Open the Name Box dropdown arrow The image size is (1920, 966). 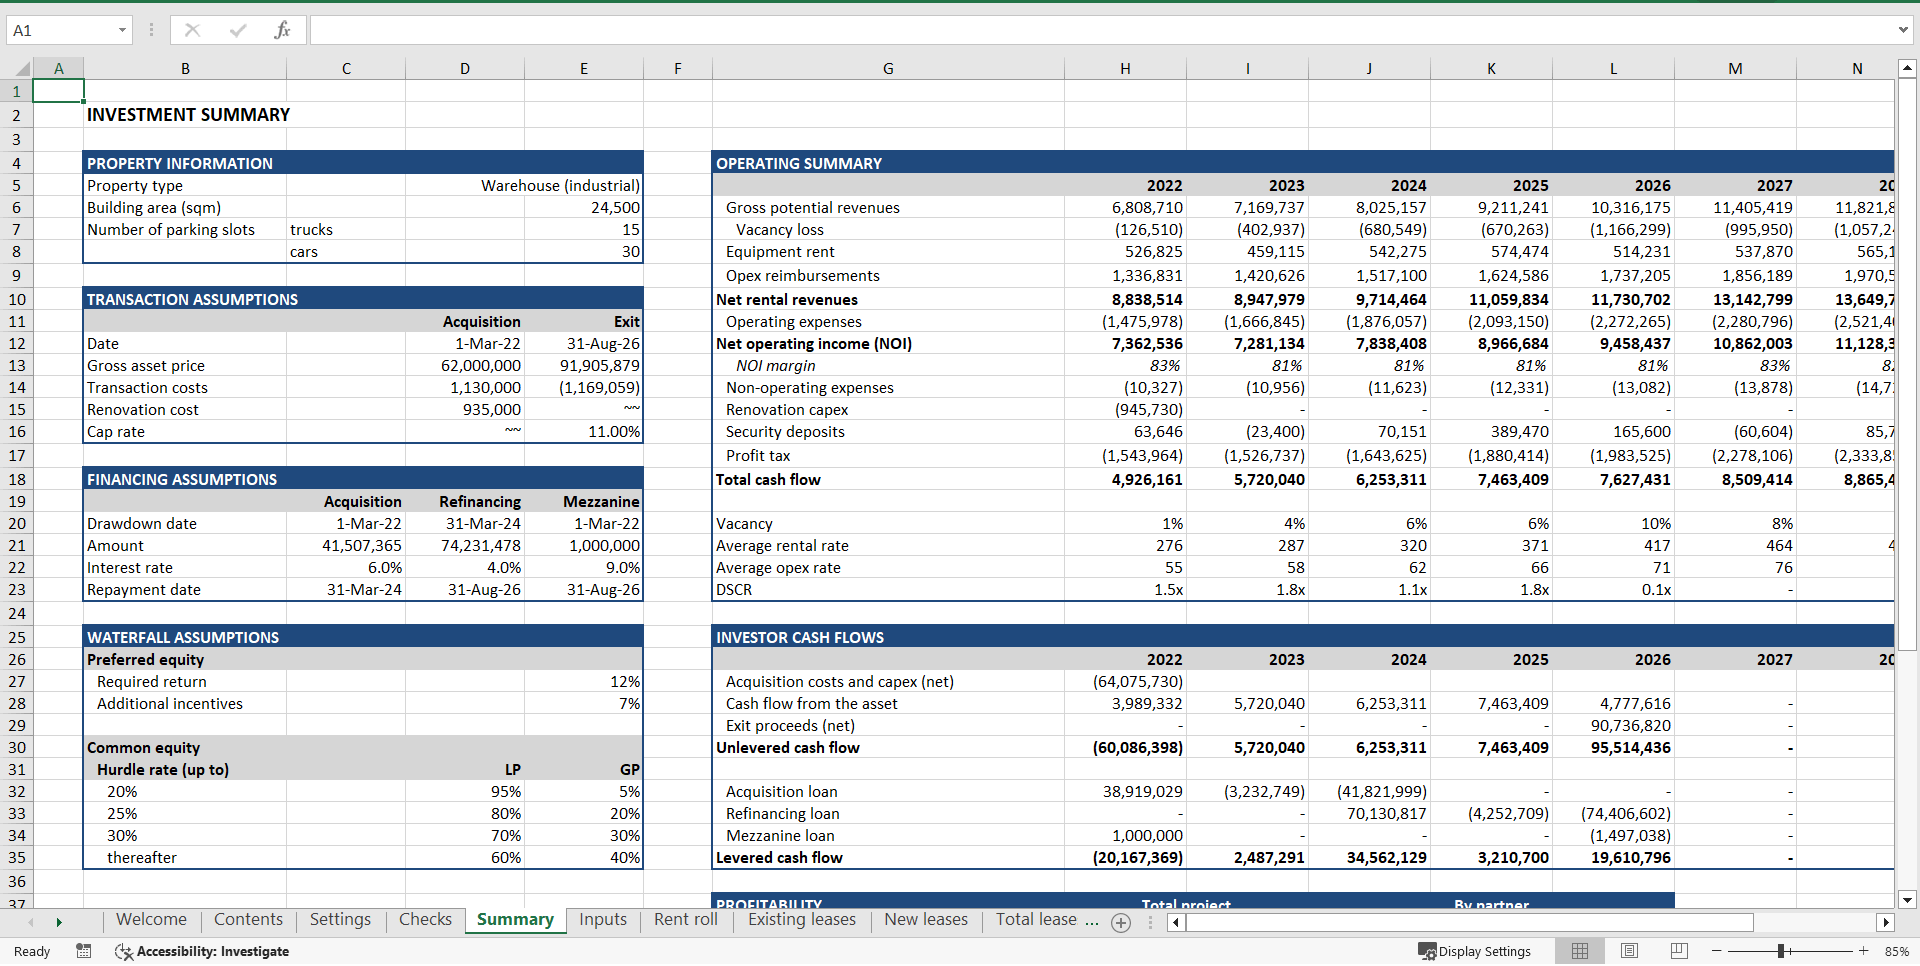click(122, 30)
